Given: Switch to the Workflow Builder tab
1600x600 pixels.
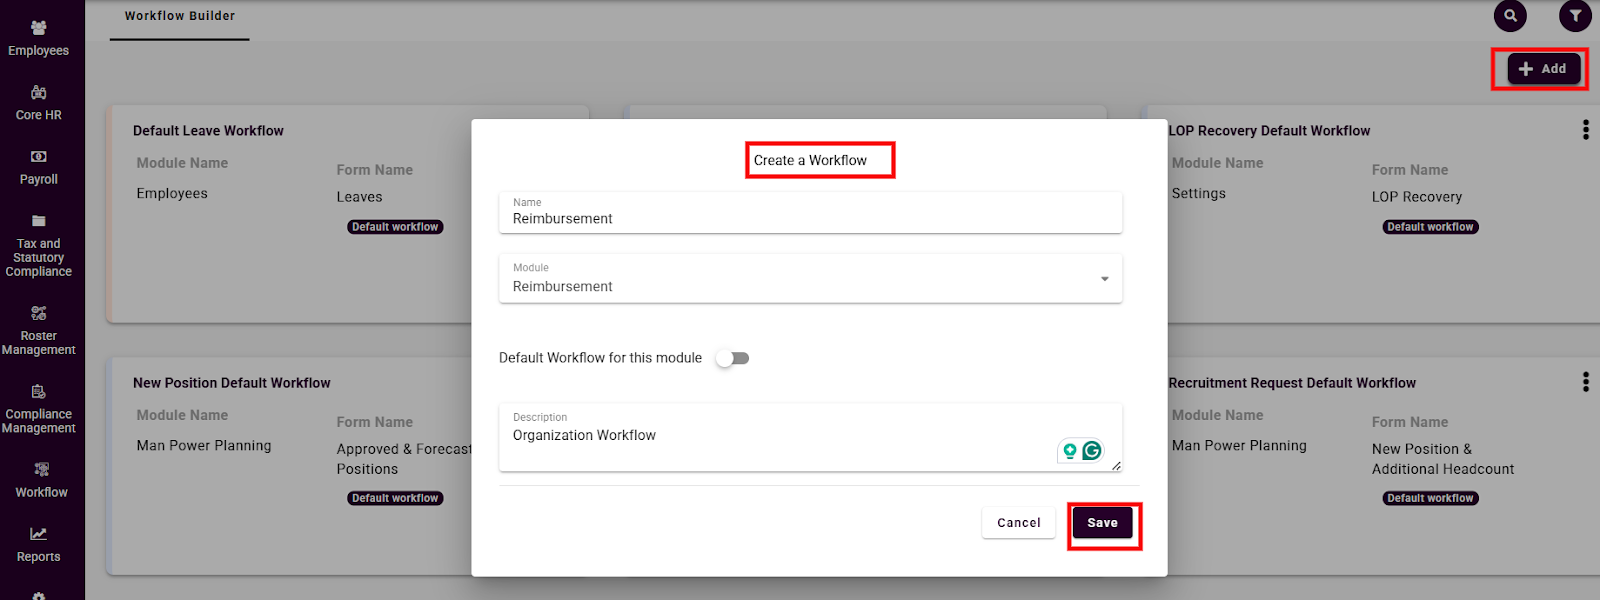Looking at the screenshot, I should 180,16.
